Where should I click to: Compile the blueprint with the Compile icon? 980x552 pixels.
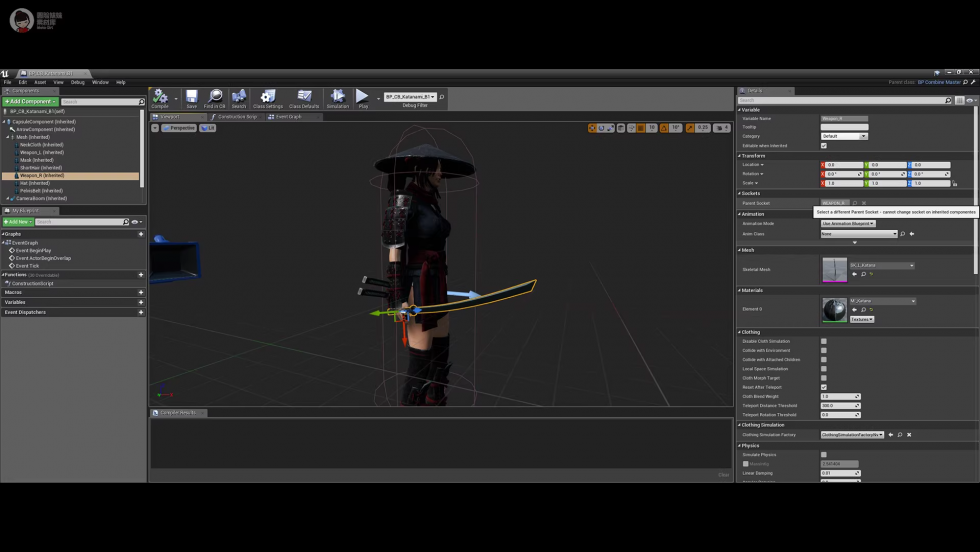(160, 97)
